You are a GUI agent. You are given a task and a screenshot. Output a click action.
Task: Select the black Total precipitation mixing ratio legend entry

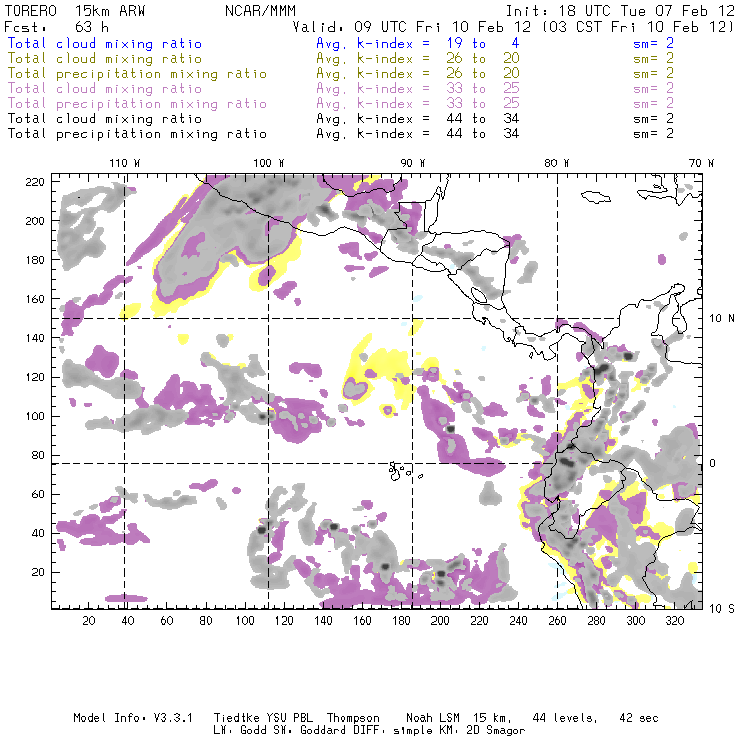point(130,134)
